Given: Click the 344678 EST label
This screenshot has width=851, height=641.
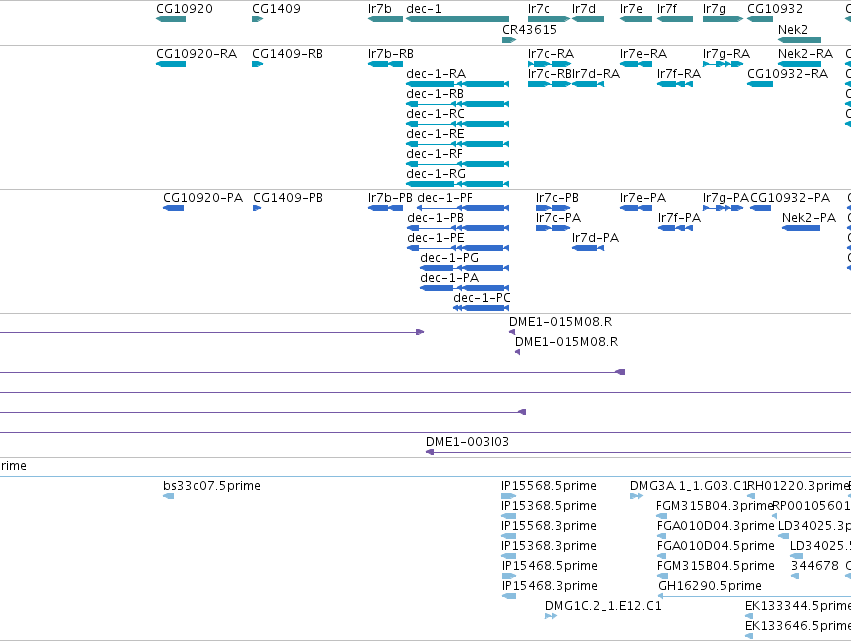Looking at the screenshot, I should pos(814,566).
